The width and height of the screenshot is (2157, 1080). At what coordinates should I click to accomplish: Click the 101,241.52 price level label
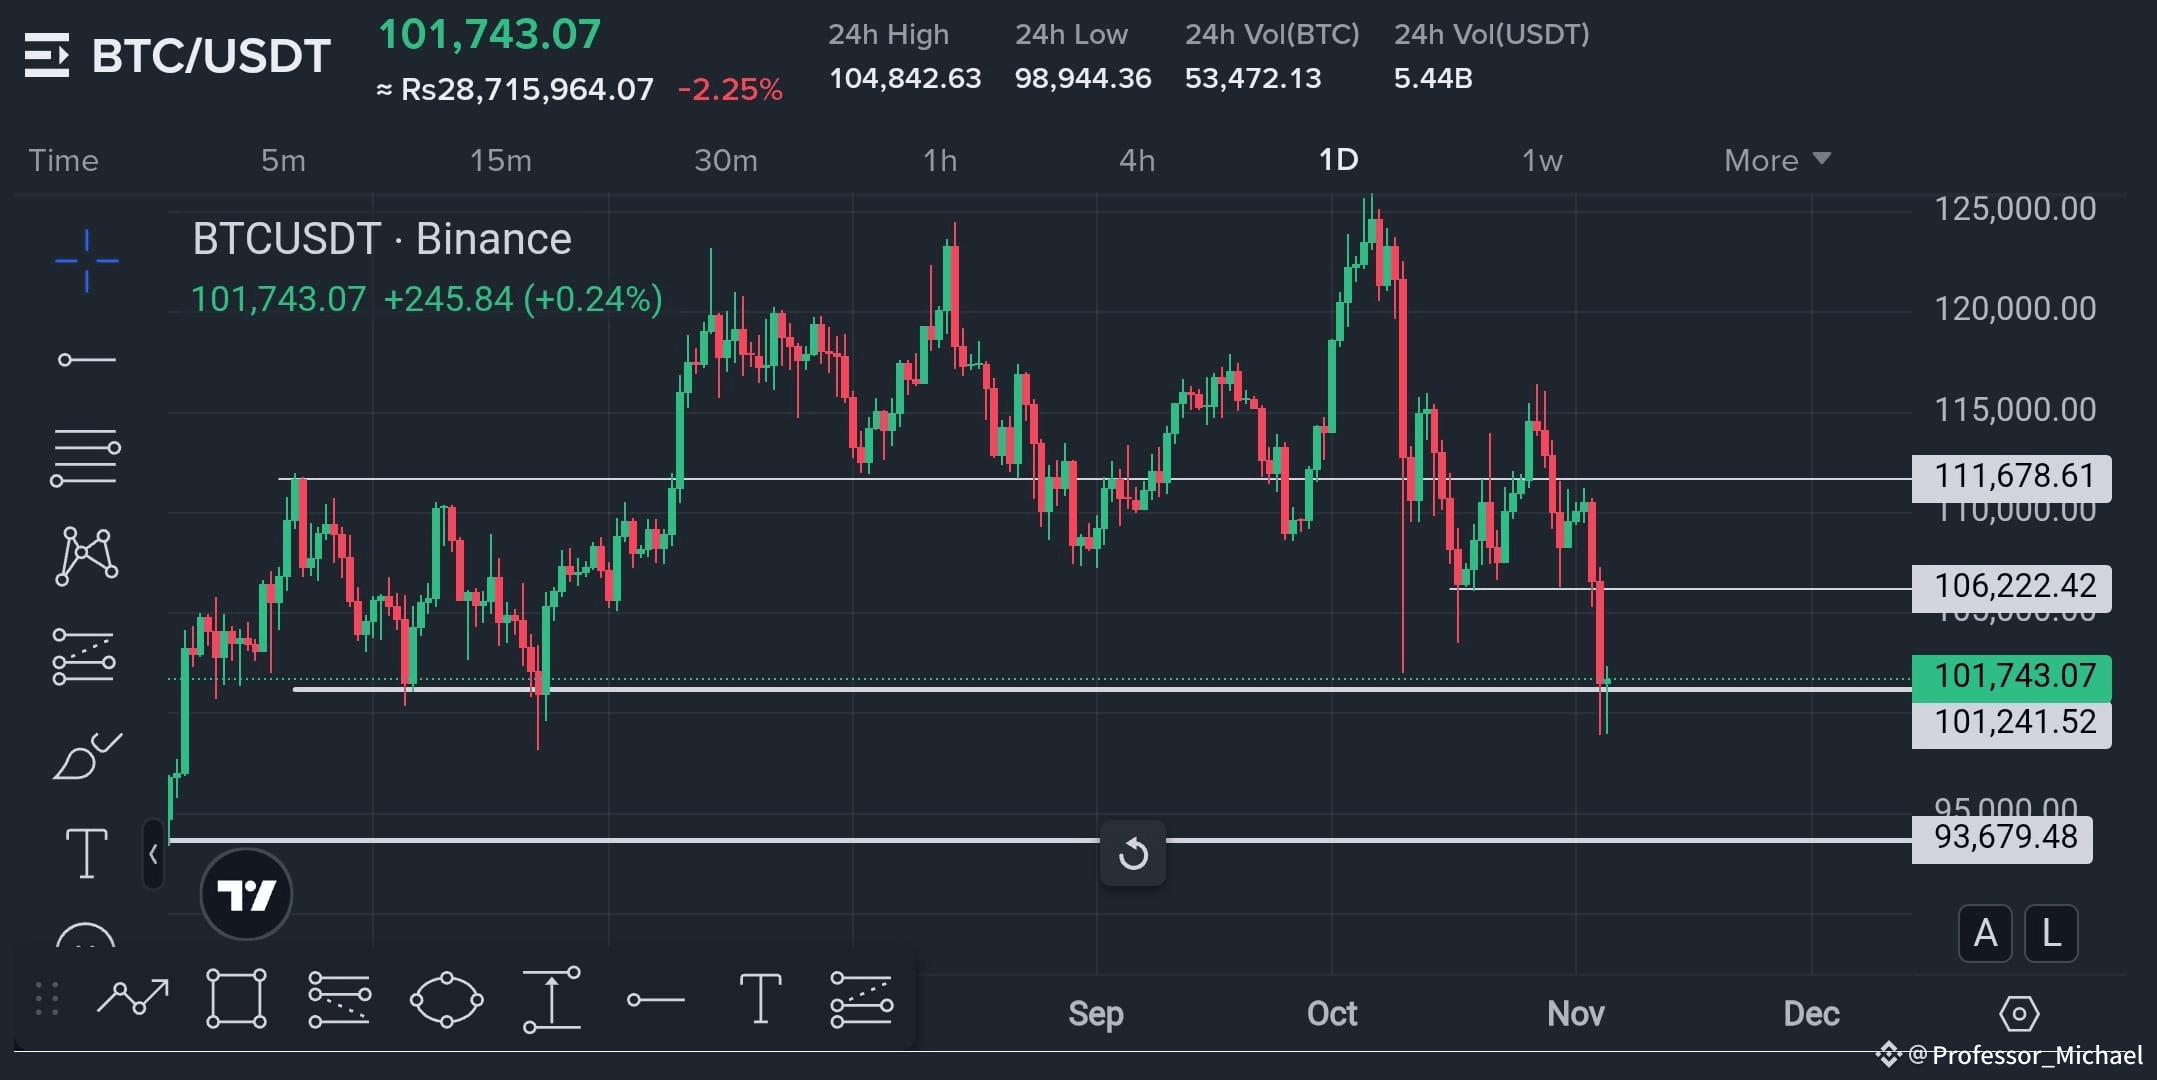tap(2012, 723)
